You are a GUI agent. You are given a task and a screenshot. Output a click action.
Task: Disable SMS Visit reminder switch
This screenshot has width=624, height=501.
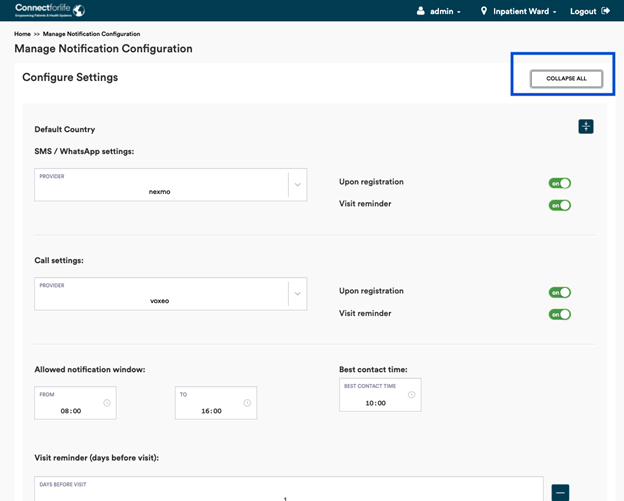559,205
